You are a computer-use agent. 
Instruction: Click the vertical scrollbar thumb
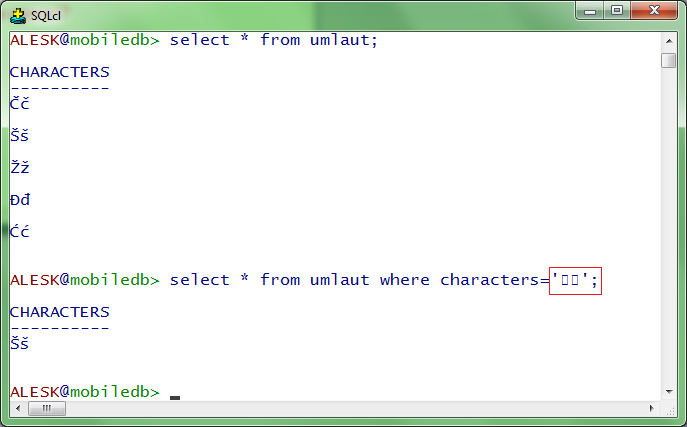(x=669, y=60)
